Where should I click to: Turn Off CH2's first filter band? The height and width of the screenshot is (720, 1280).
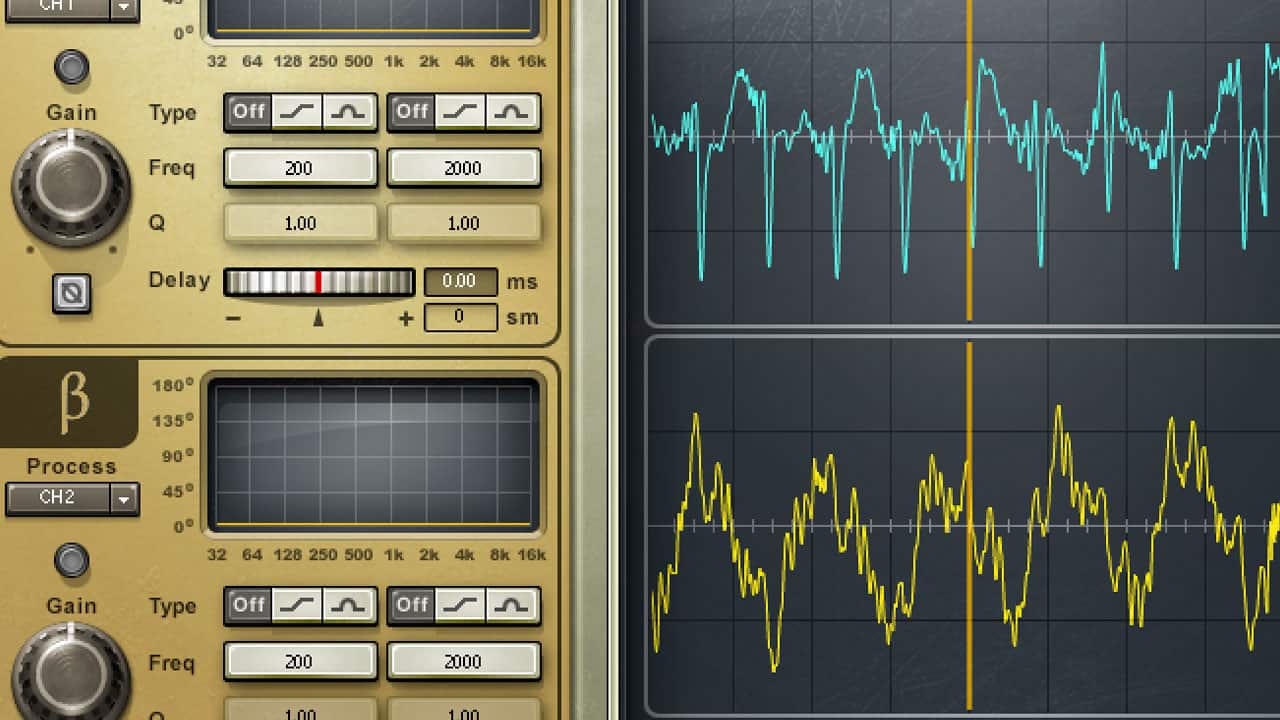[x=247, y=605]
